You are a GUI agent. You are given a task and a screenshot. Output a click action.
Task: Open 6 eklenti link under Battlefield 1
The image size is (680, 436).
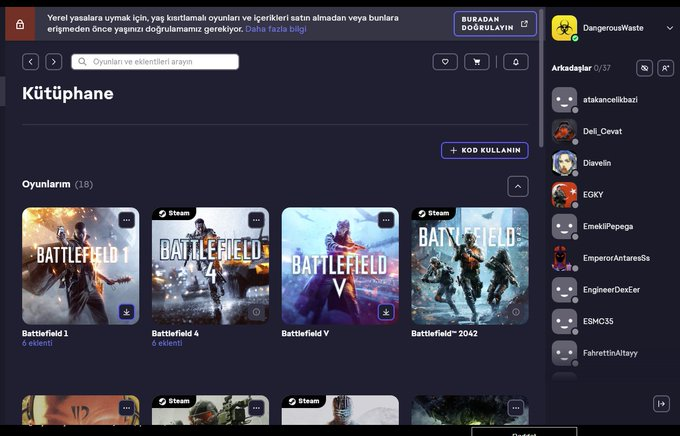37,343
